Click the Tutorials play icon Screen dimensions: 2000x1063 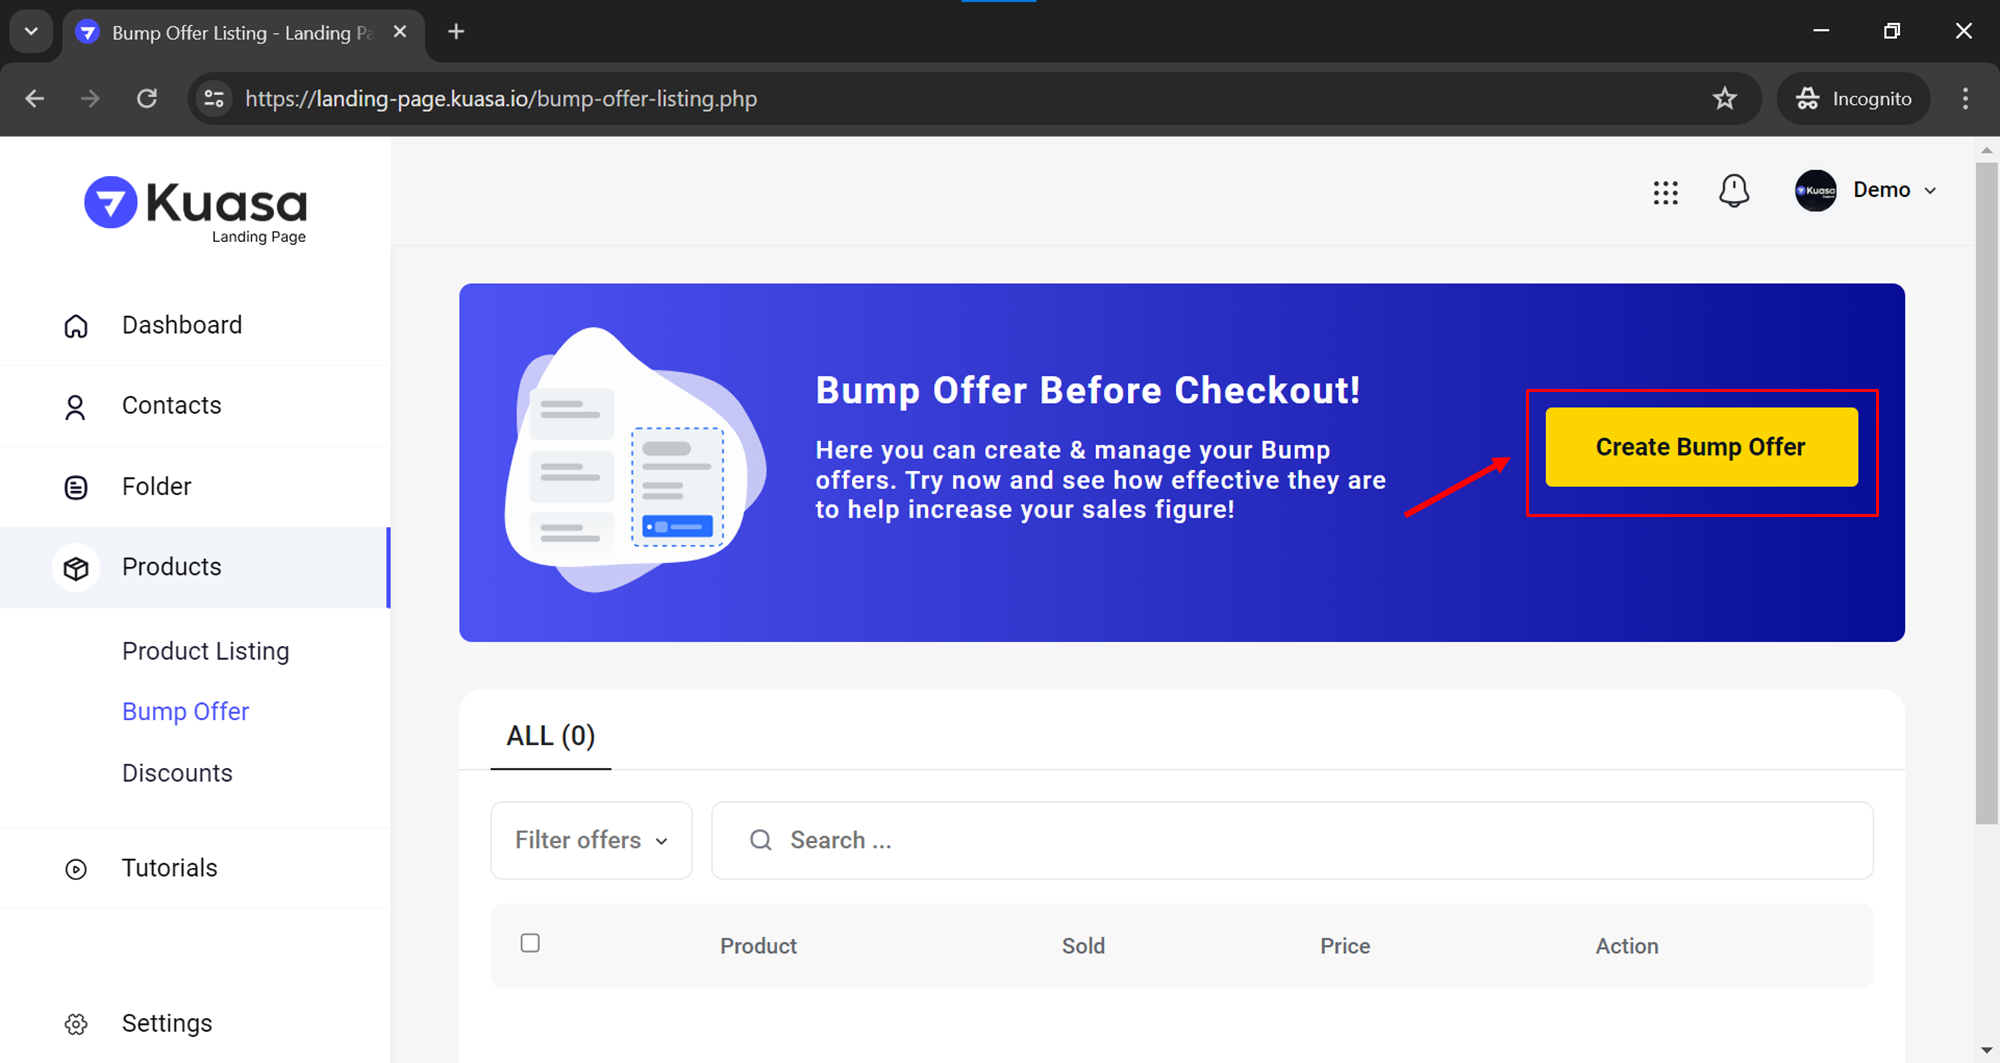click(76, 869)
